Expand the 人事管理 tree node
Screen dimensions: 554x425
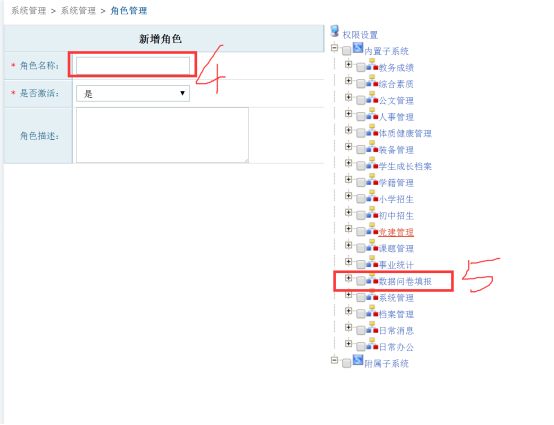click(x=348, y=113)
